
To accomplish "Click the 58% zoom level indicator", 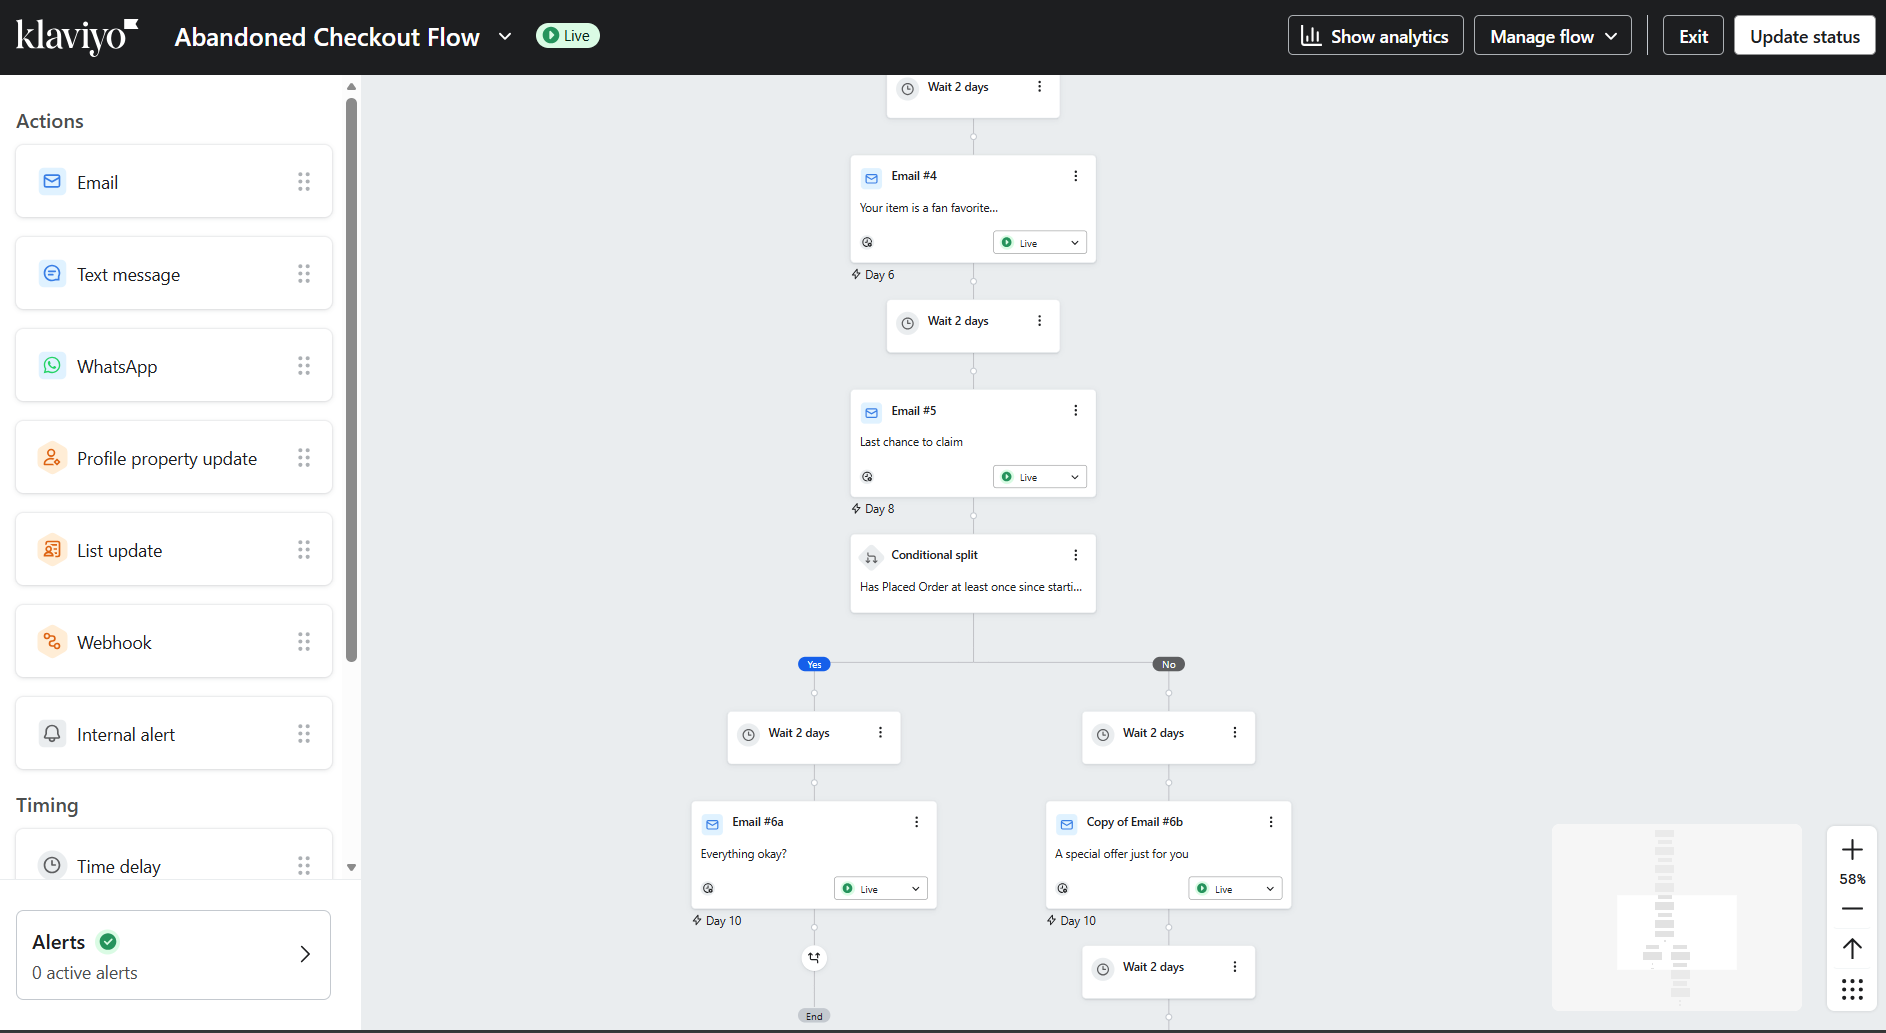I will 1852,879.
